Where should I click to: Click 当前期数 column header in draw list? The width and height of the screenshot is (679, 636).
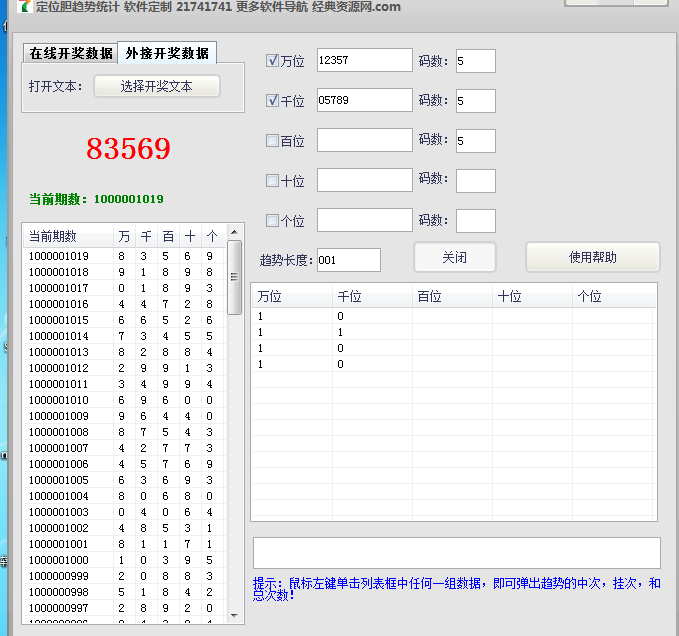point(68,236)
